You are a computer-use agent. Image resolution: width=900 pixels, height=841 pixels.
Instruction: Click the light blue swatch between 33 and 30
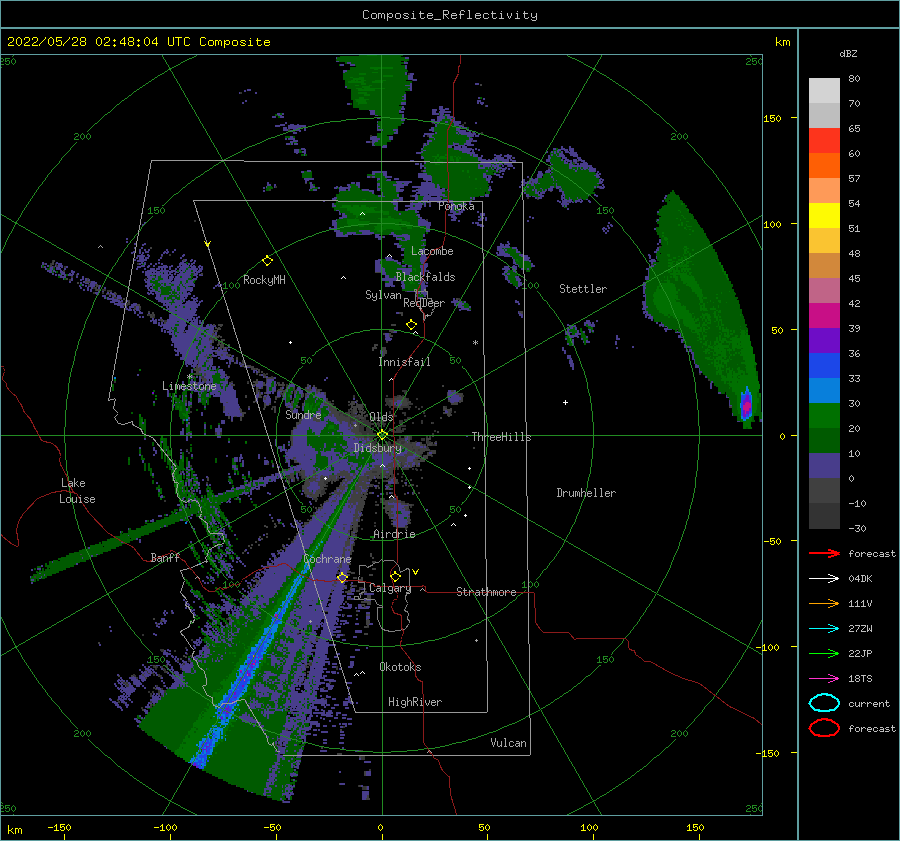[x=824, y=390]
